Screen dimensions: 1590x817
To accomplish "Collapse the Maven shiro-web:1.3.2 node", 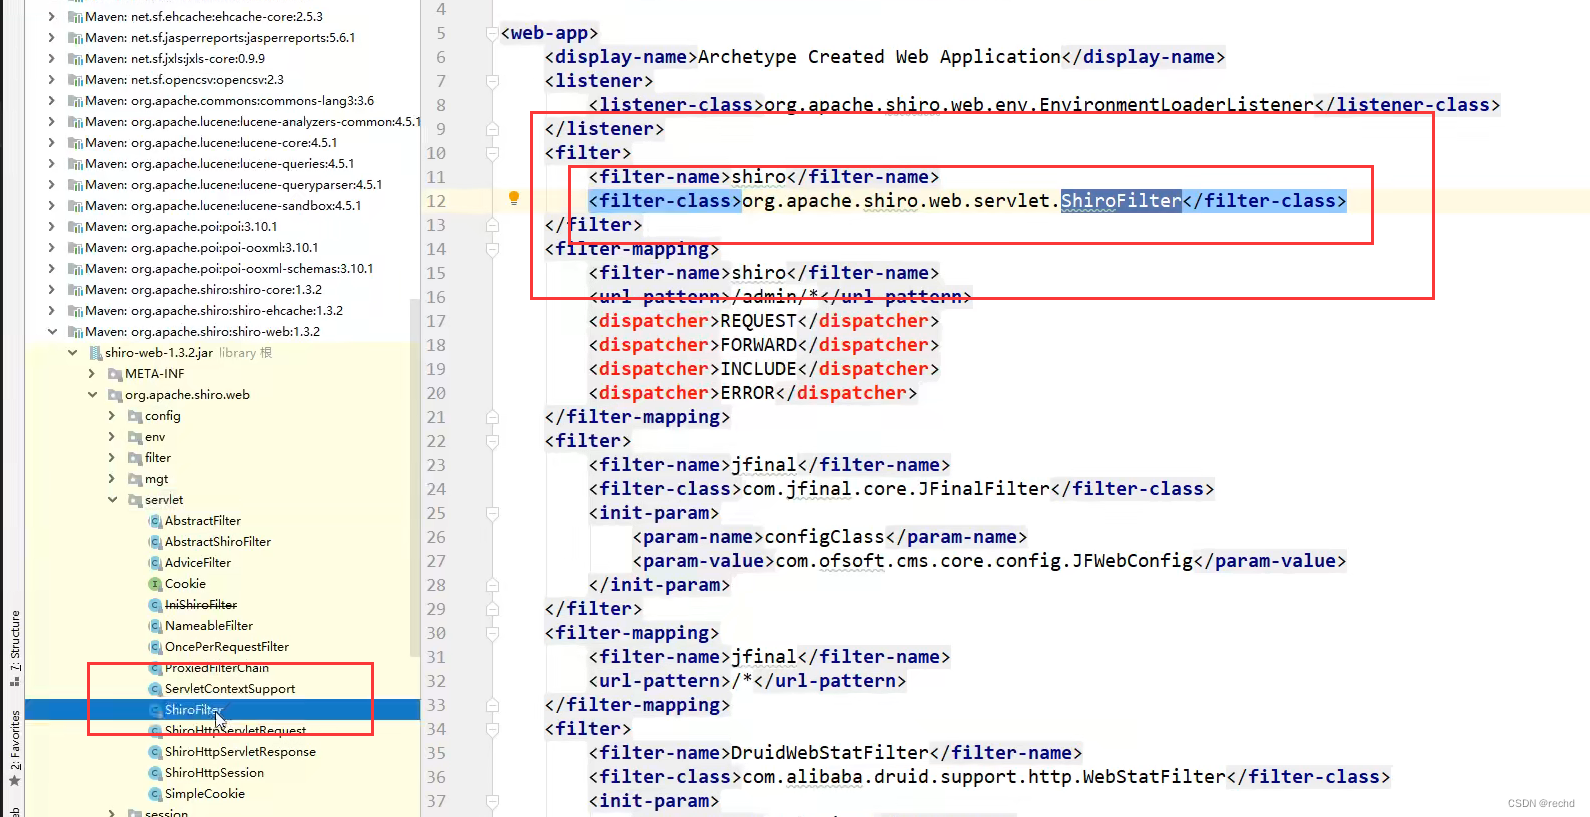I will 52,332.
